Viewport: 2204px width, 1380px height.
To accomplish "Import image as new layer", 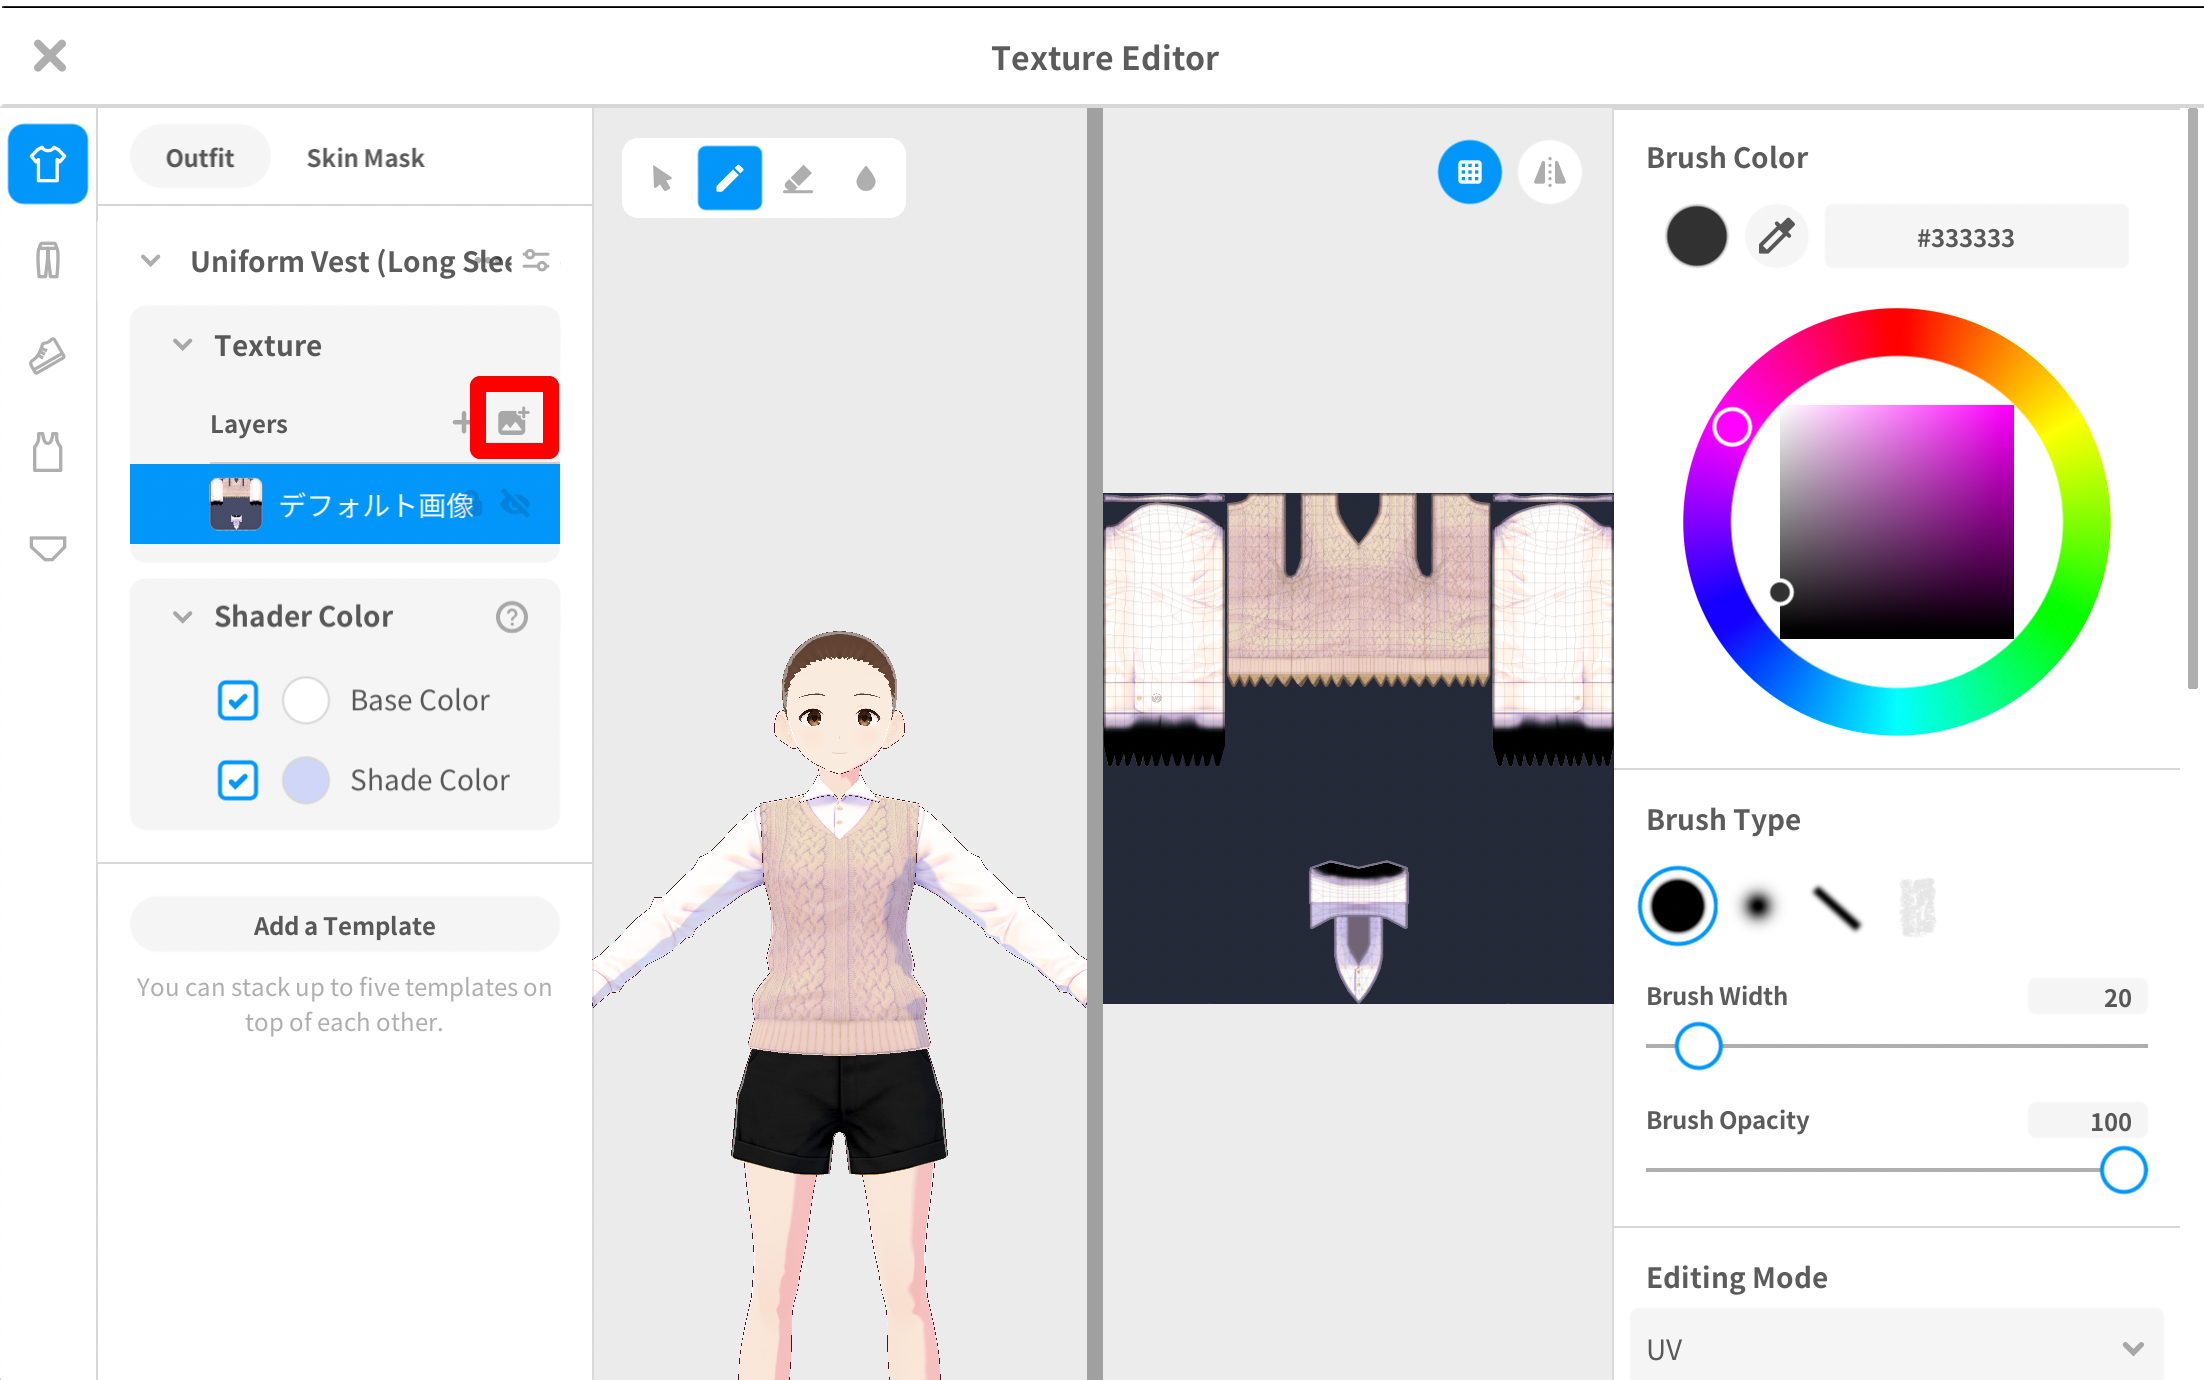I will coord(513,421).
